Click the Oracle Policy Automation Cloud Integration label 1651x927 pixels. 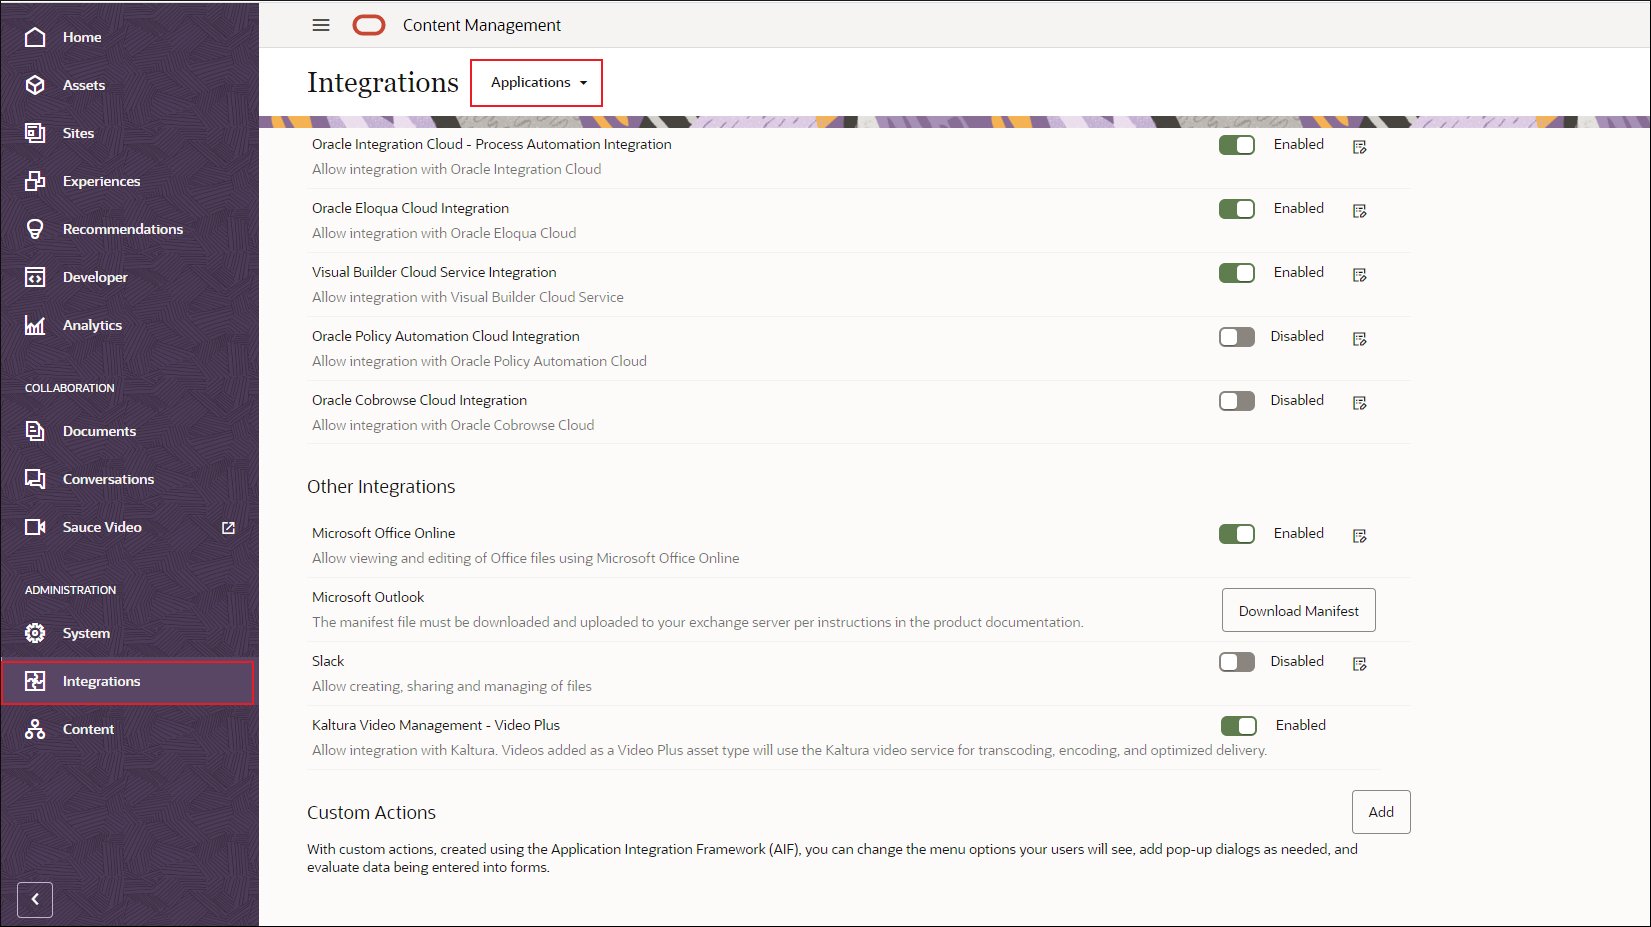(446, 336)
